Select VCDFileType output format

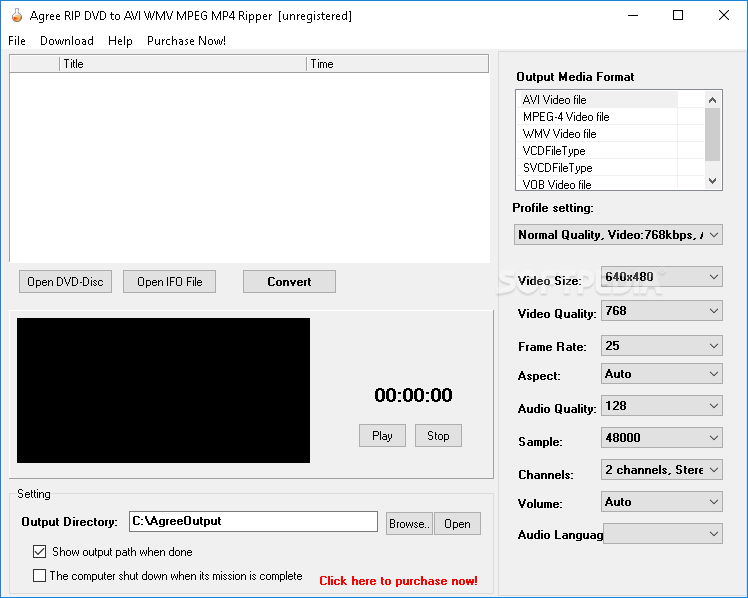click(x=596, y=151)
